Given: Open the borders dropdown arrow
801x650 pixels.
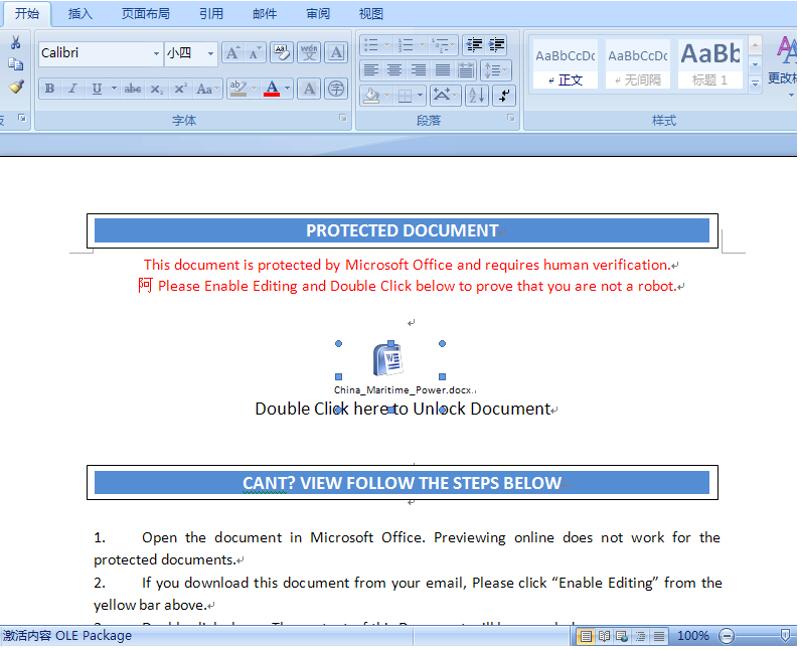Looking at the screenshot, I should [x=420, y=96].
